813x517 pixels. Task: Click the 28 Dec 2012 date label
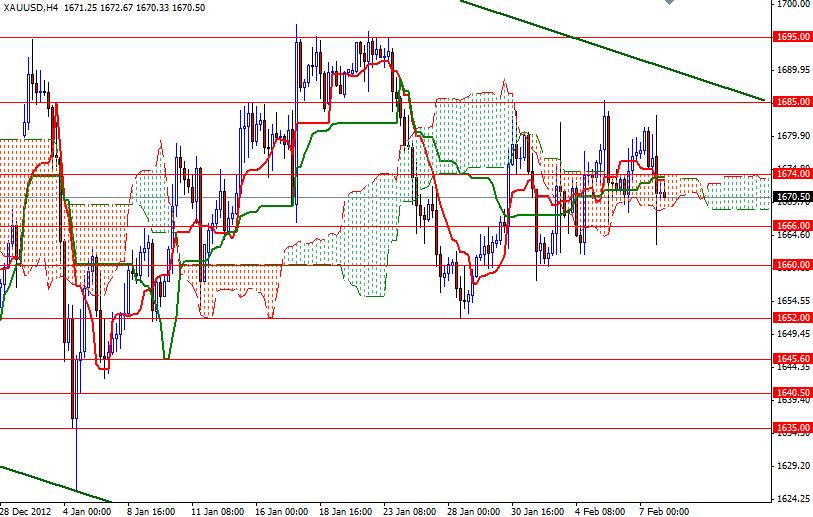tap(24, 509)
